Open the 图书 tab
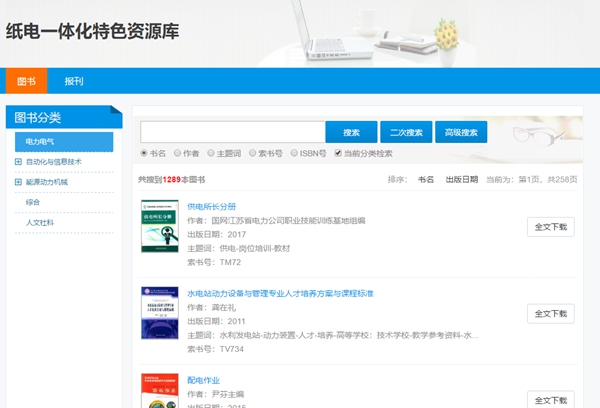600x408 pixels. click(27, 81)
